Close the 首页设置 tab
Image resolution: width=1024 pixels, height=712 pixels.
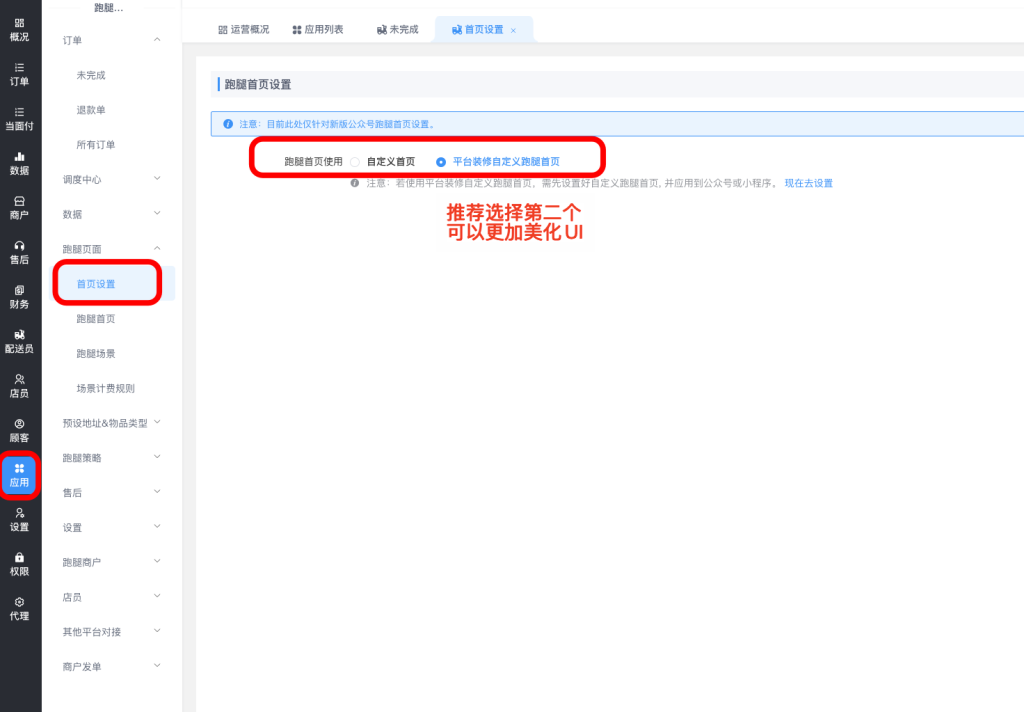click(x=514, y=31)
